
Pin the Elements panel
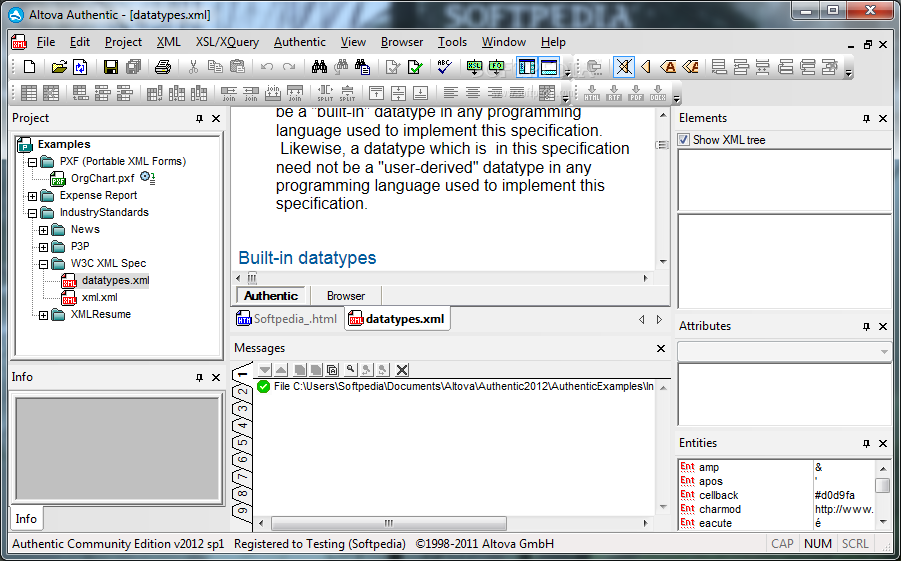(x=867, y=118)
